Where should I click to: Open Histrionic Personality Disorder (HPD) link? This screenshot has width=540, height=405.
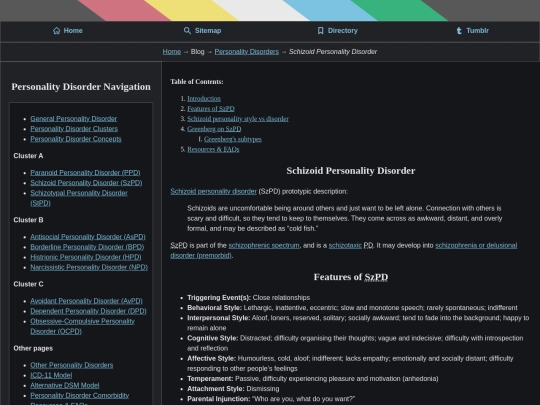[86, 257]
